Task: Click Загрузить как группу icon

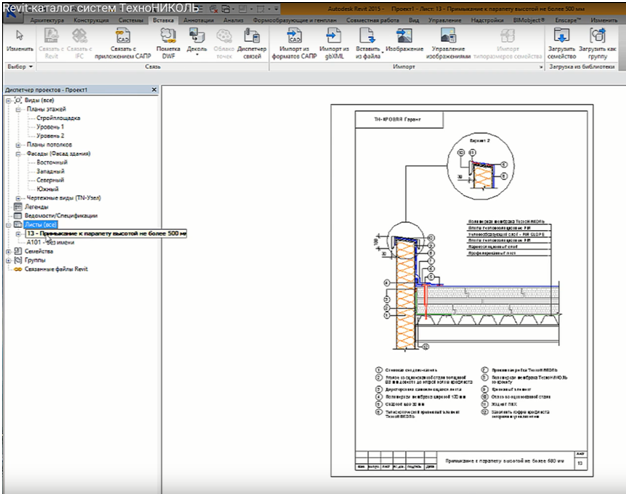Action: 597,36
